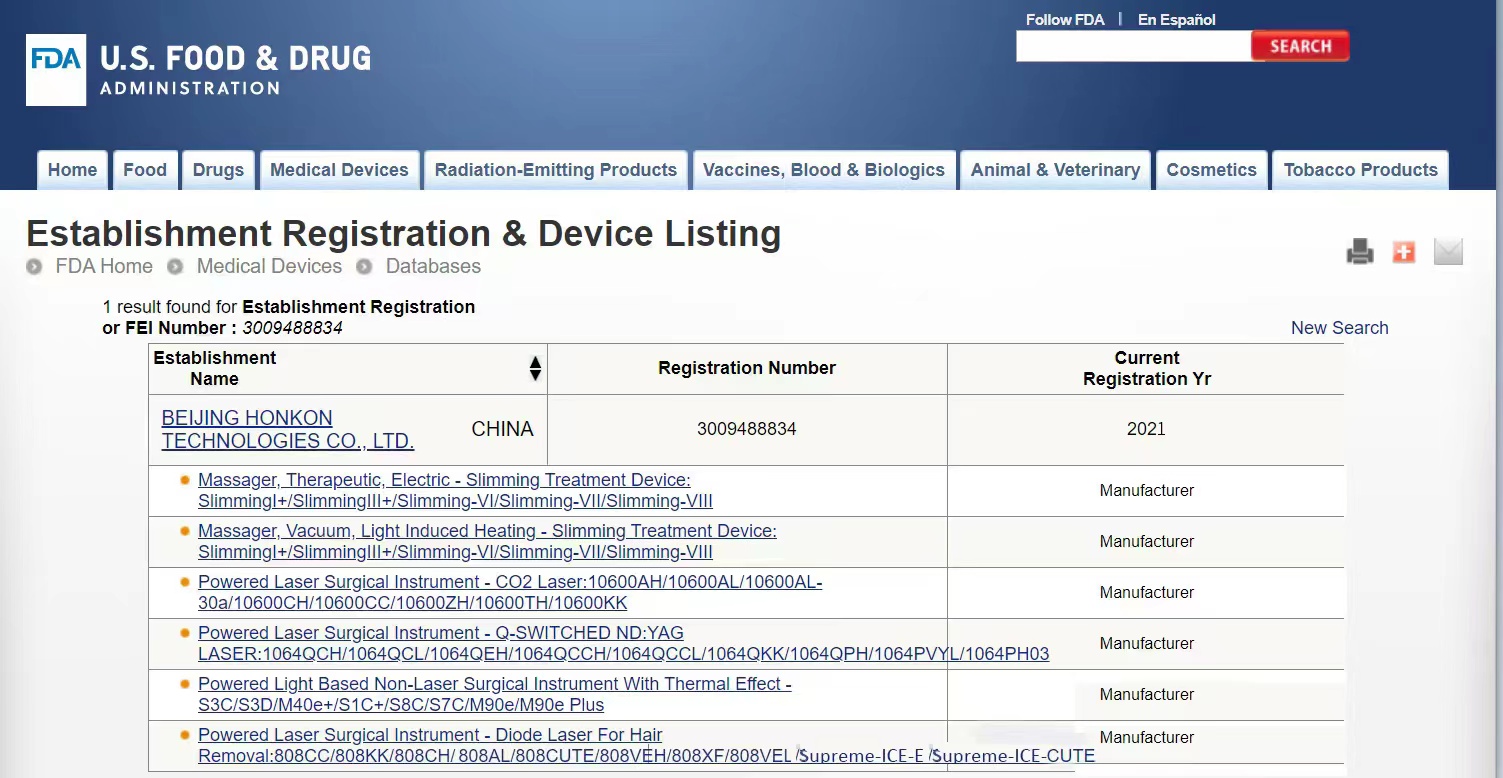
Task: Click the U.S. Food & Drug Administration title
Action: pyautogui.click(x=235, y=68)
